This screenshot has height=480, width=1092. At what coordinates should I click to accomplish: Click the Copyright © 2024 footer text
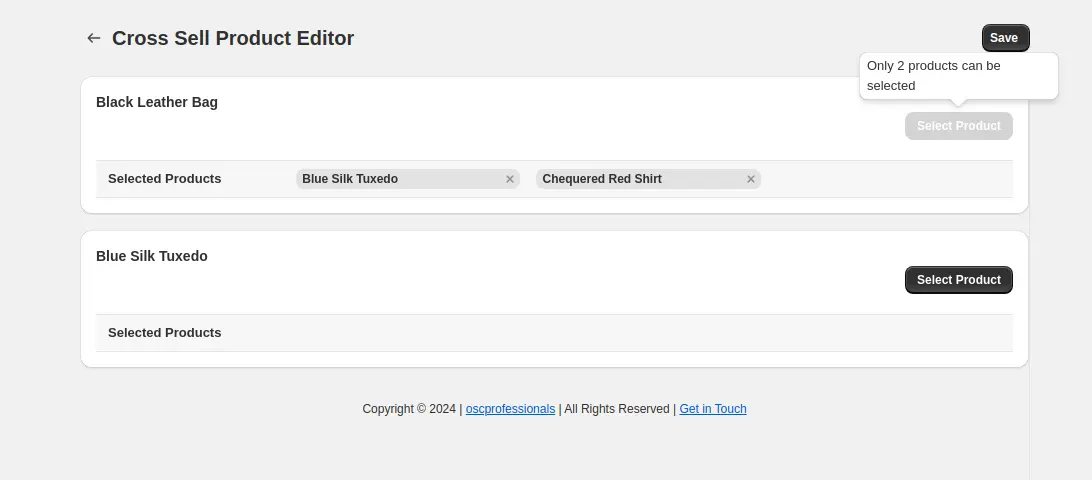tap(409, 409)
